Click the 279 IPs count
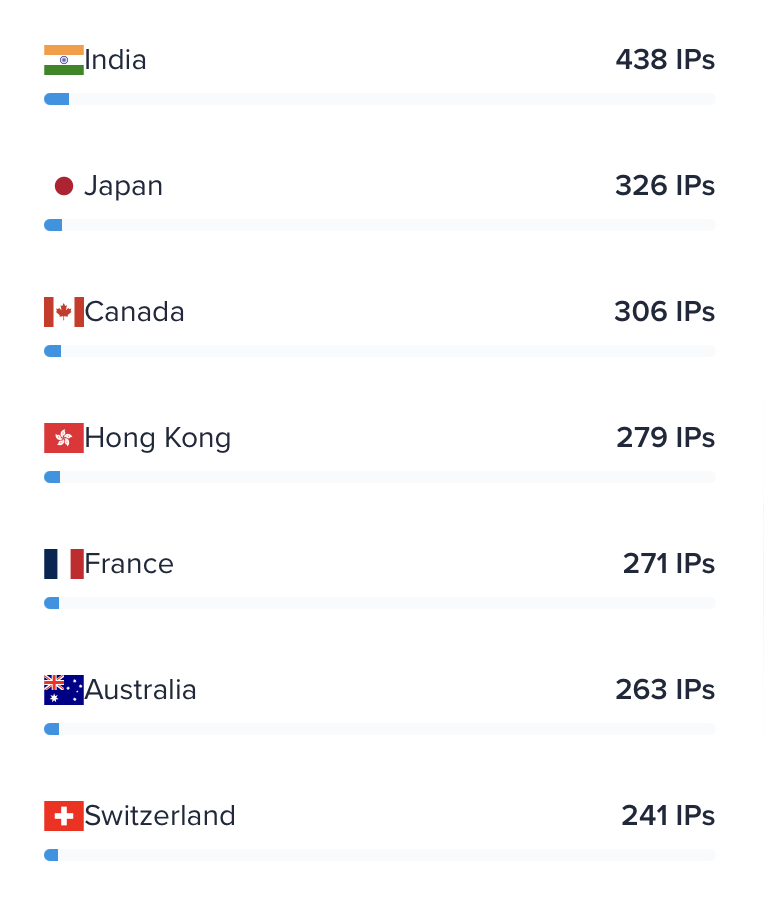This screenshot has width=764, height=902. coord(665,438)
